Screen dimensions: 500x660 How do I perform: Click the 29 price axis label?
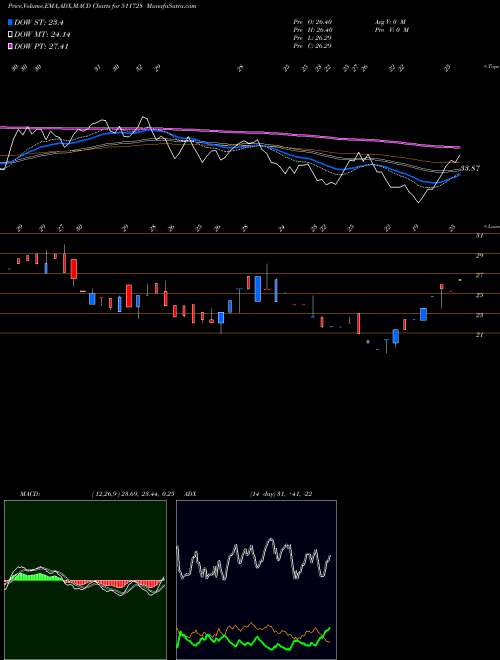(x=479, y=255)
